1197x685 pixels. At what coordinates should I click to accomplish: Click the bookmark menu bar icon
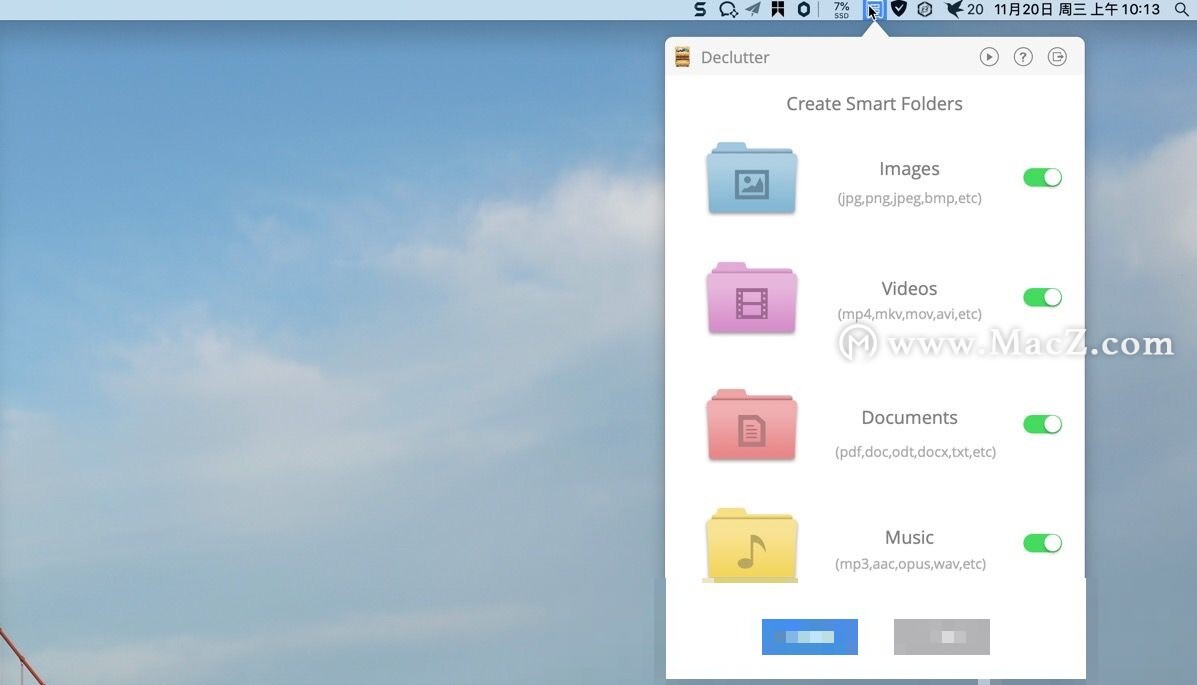pos(778,10)
